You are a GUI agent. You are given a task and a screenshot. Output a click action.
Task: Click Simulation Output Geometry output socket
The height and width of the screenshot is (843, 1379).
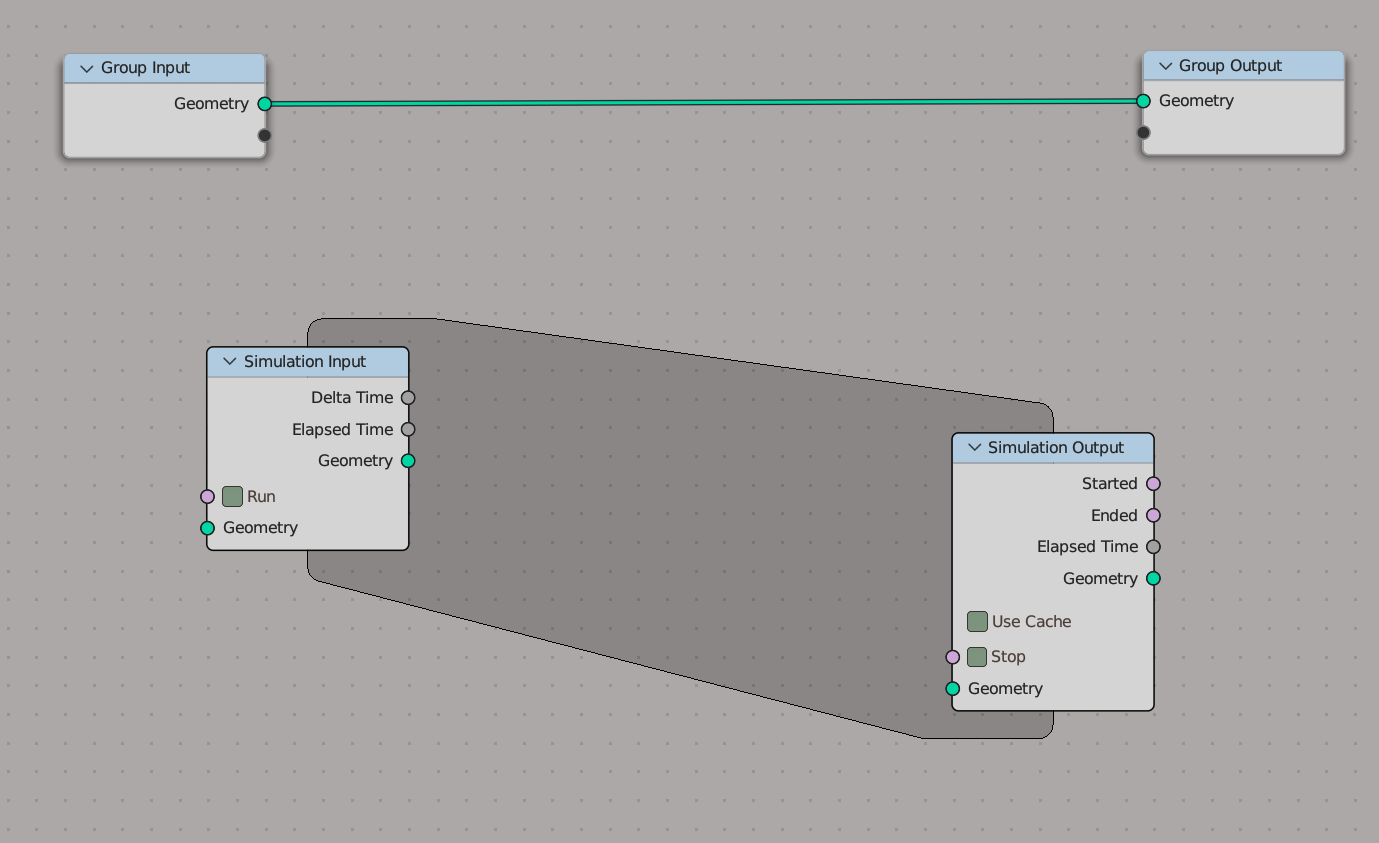pyautogui.click(x=1153, y=579)
